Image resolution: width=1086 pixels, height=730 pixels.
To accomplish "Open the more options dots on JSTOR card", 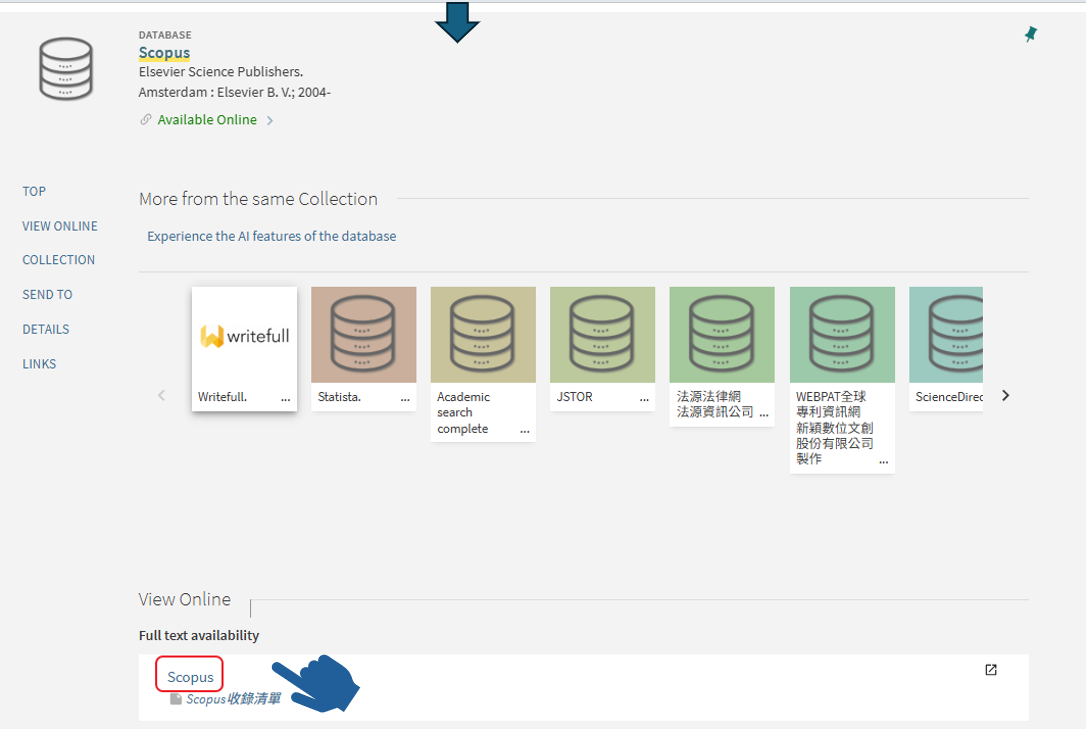I will tap(644, 399).
